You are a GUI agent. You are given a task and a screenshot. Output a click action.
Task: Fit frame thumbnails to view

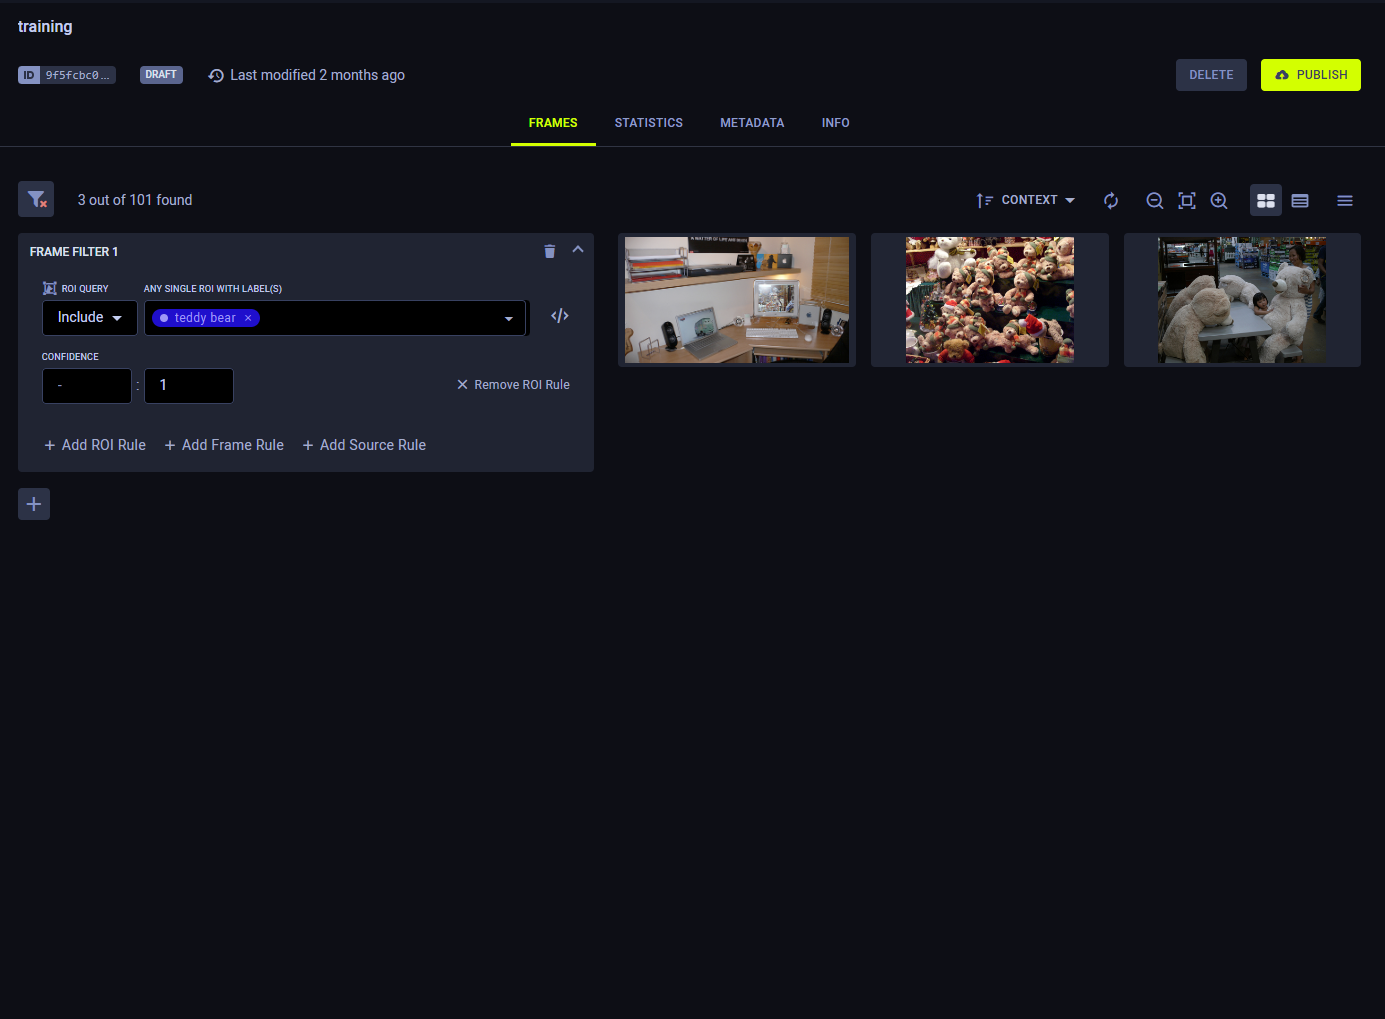click(x=1187, y=200)
